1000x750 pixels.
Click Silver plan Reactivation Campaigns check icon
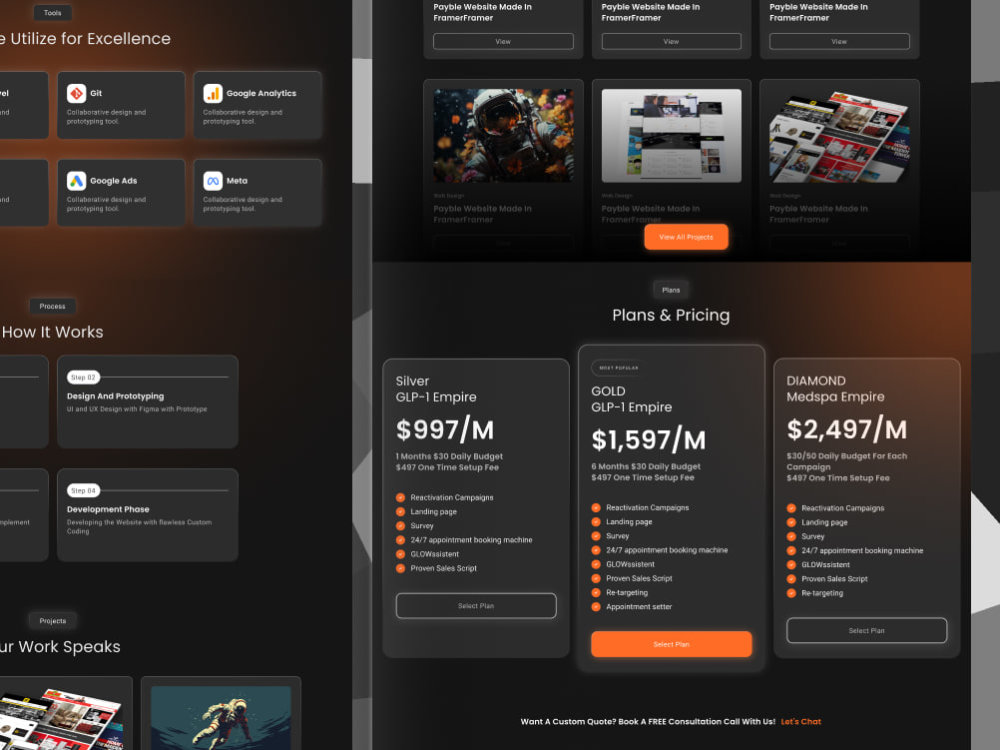coord(401,497)
